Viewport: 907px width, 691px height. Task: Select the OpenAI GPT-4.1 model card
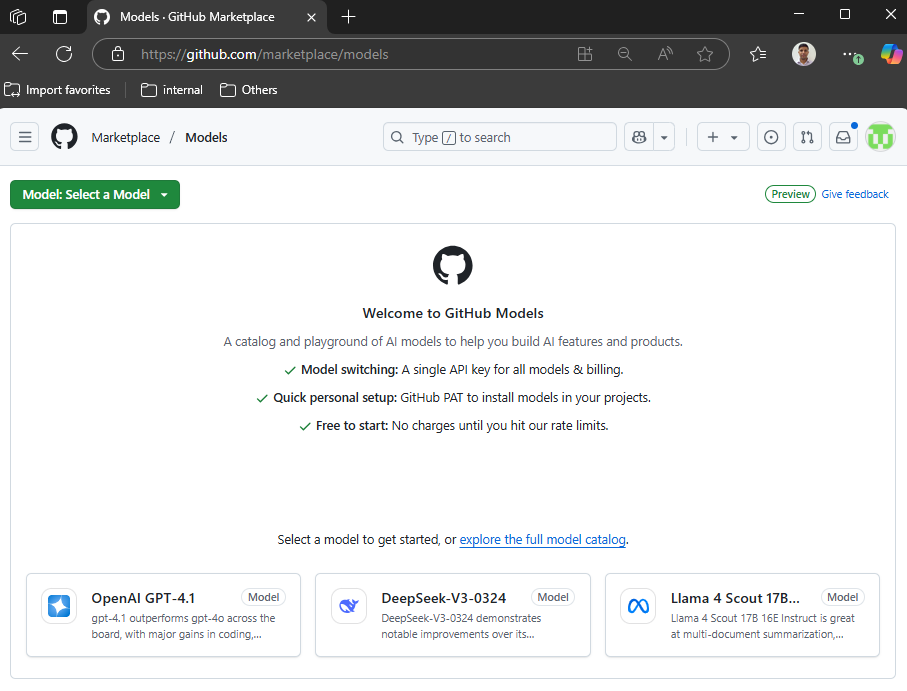(164, 615)
